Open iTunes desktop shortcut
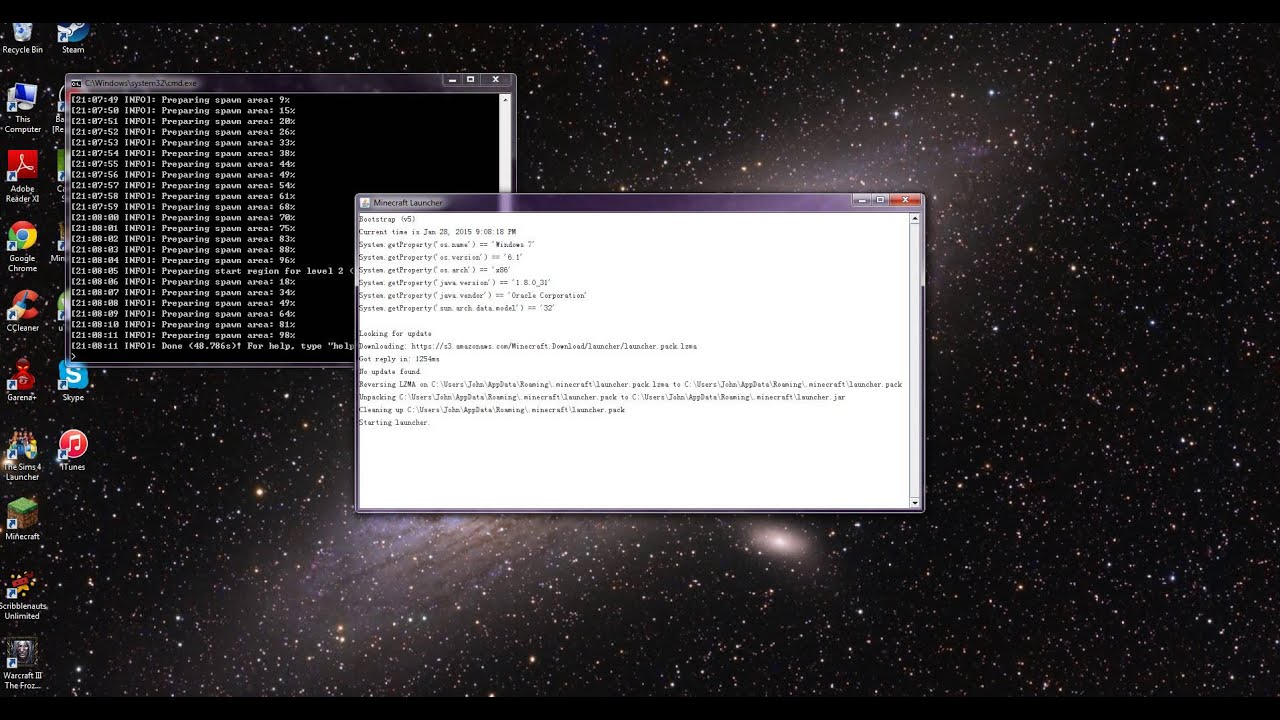 pyautogui.click(x=73, y=450)
